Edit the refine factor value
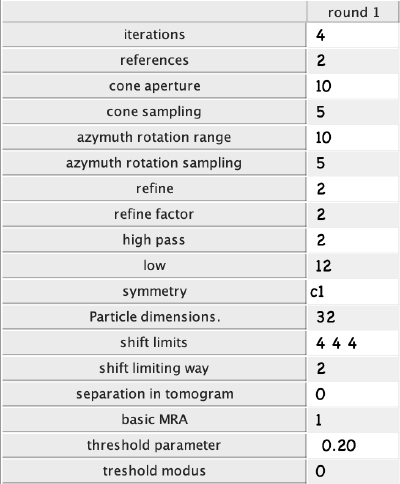Screen dimensions: 400x484 tap(353, 214)
